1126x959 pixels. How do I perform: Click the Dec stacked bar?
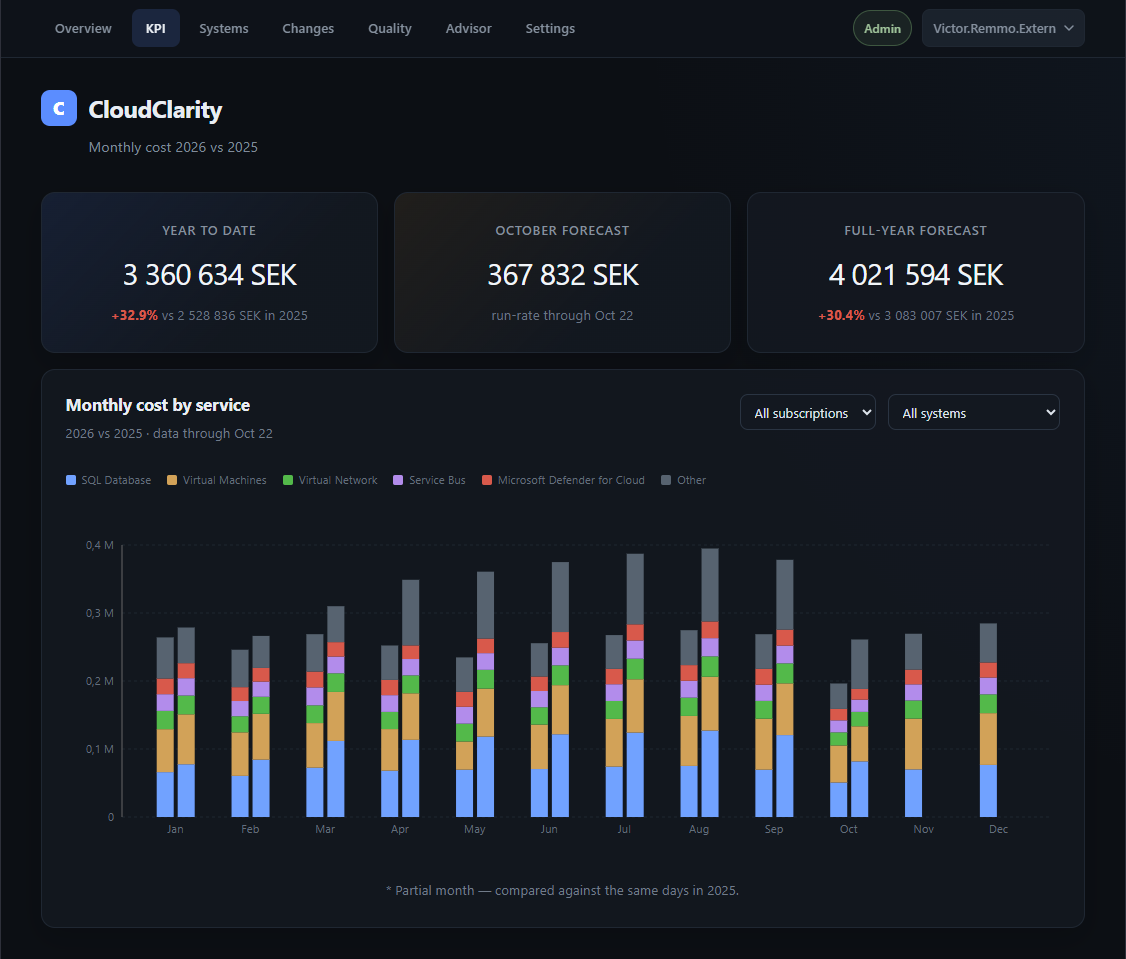pyautogui.click(x=988, y=720)
